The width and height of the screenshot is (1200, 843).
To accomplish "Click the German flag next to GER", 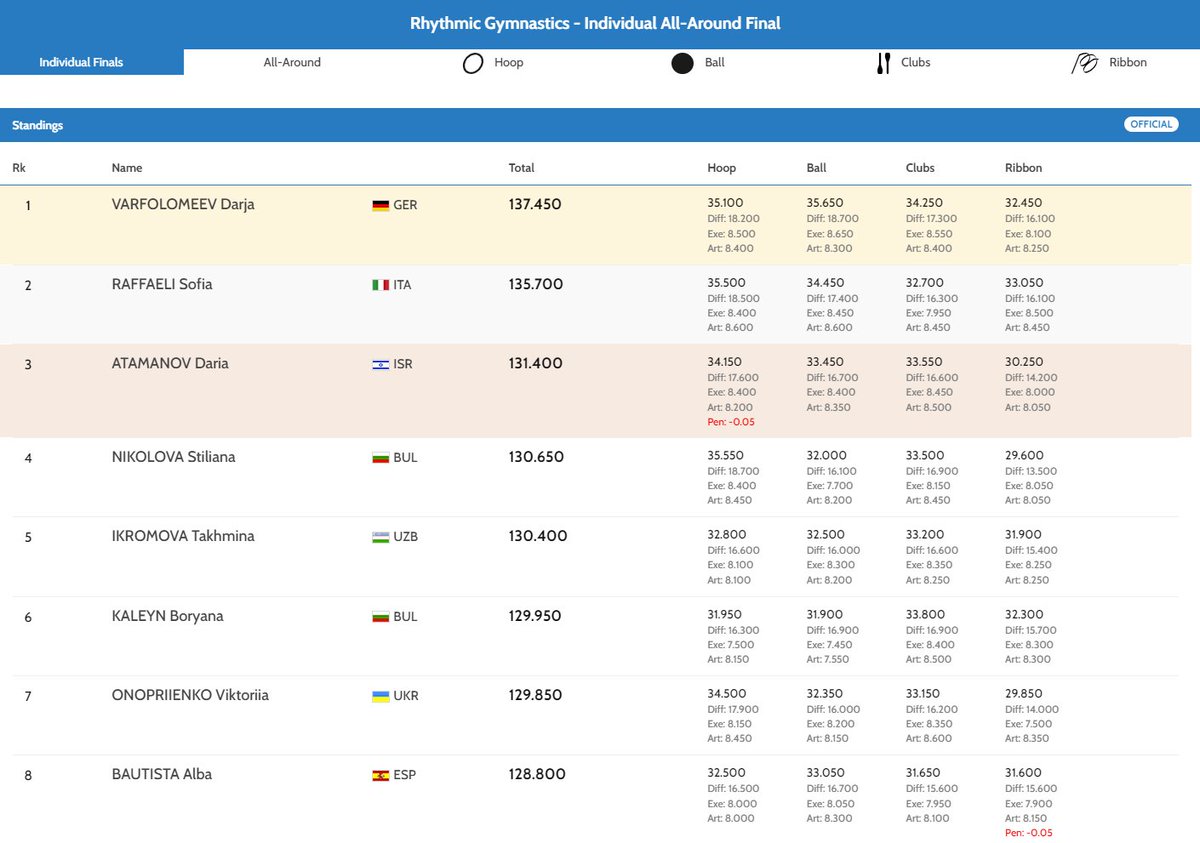I will [380, 205].
